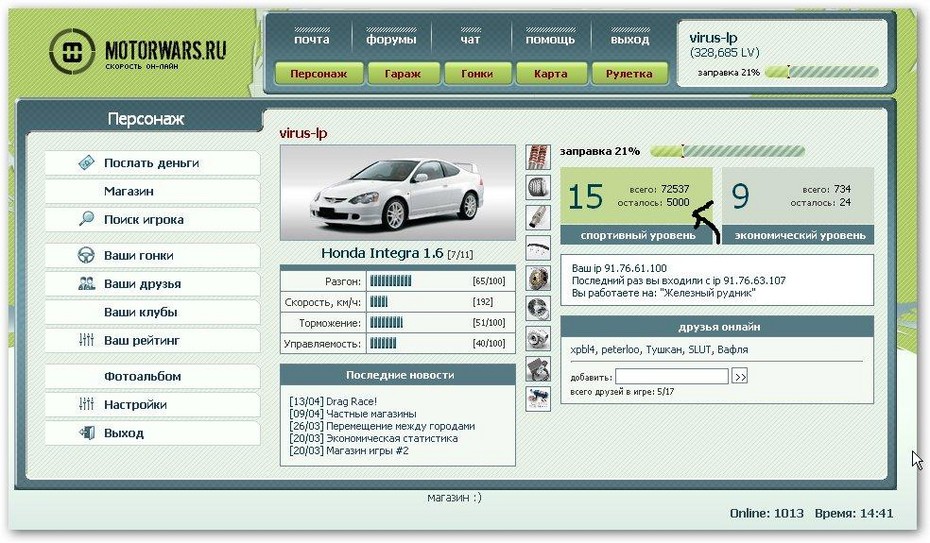Click the магазин :) footer text

click(x=454, y=497)
